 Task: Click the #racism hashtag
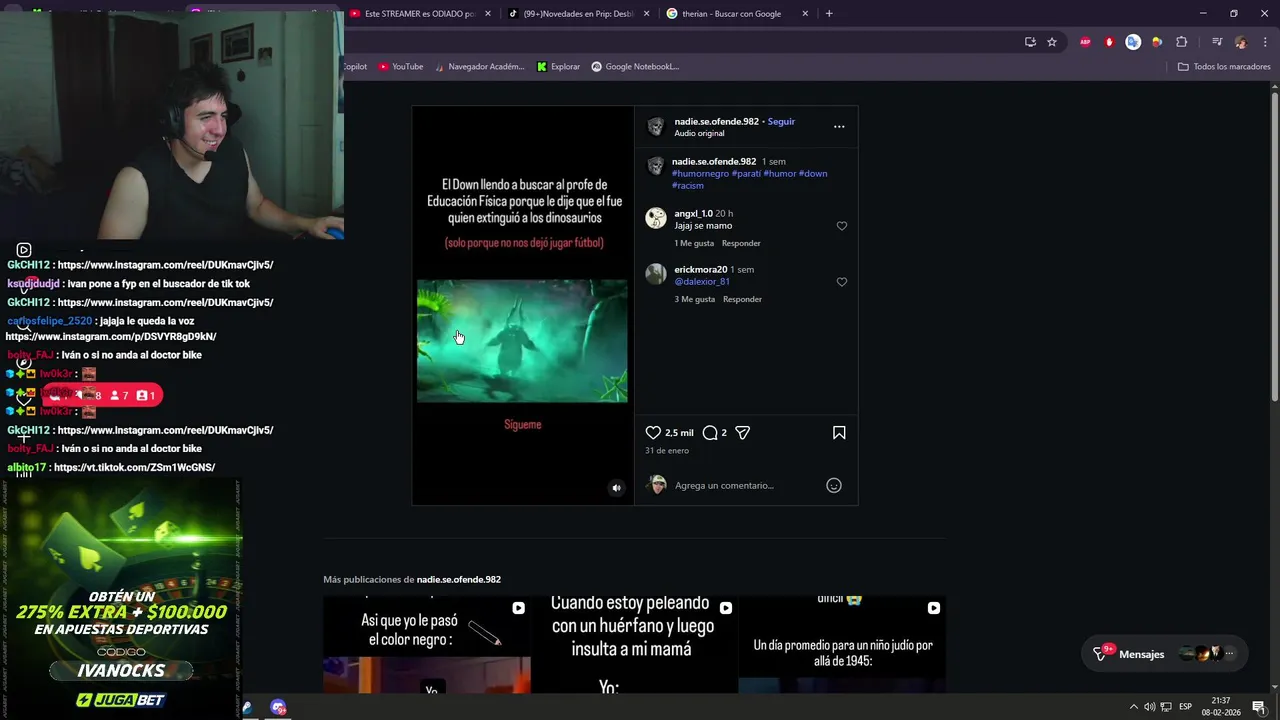pos(688,186)
